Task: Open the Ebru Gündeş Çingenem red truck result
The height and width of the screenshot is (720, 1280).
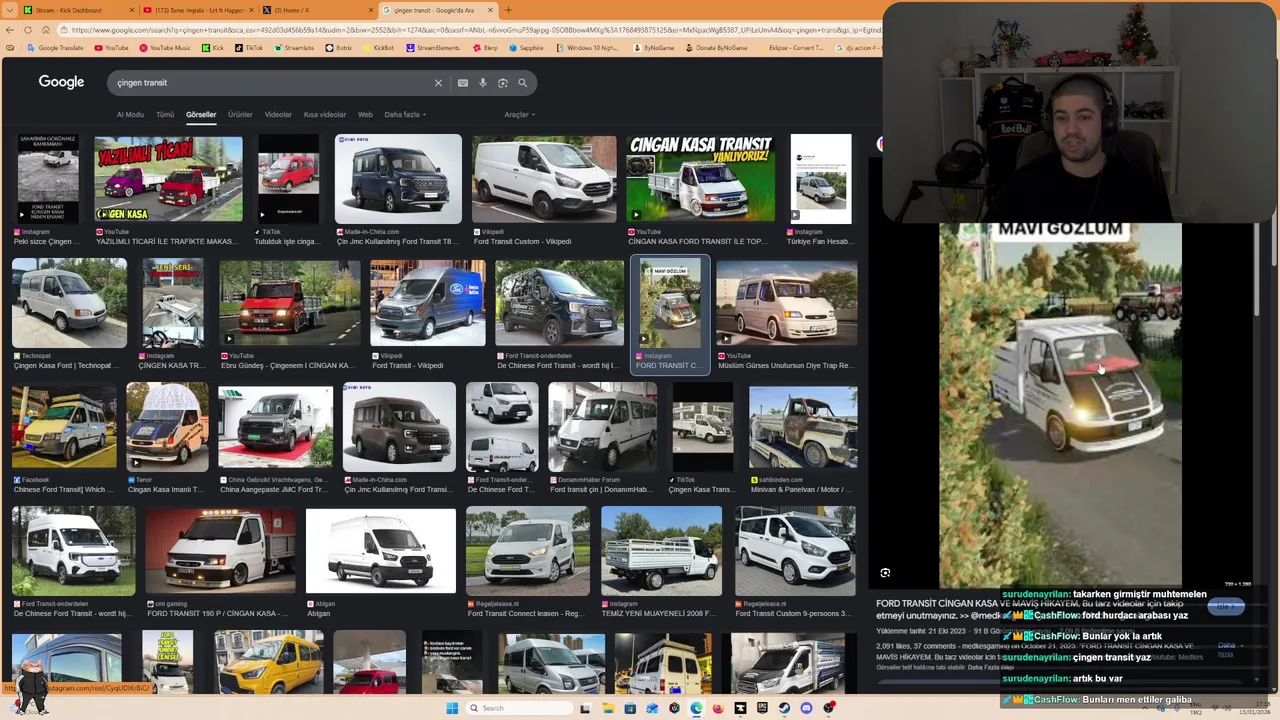Action: (290, 303)
